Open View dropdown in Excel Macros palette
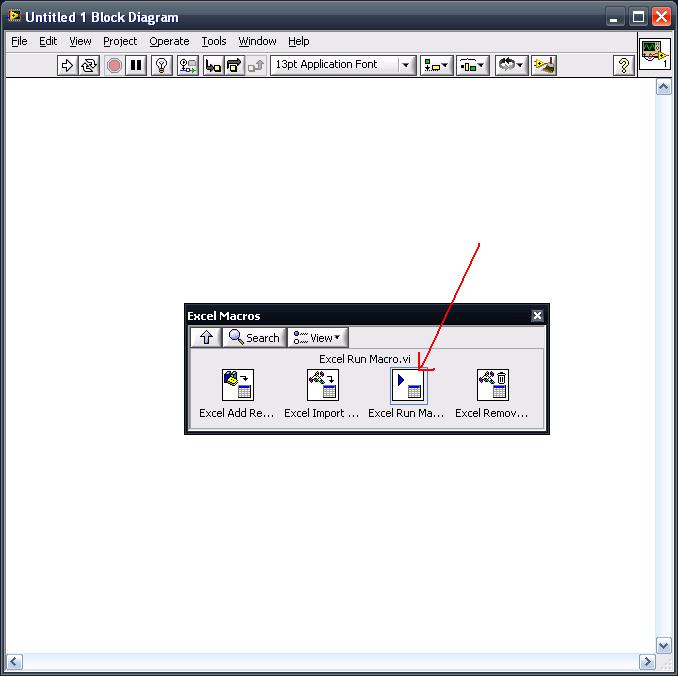 tap(317, 337)
